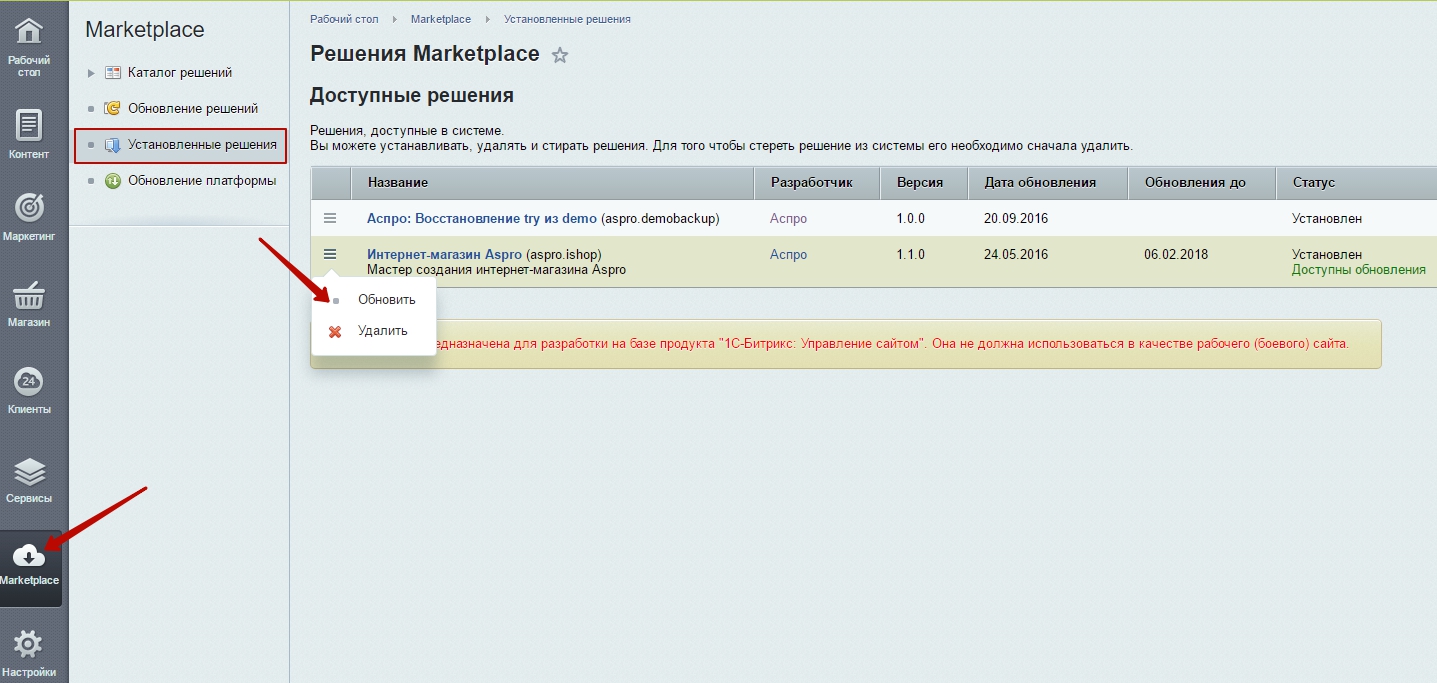Select Установленные решения in sidebar
This screenshot has height=683, width=1437.
point(202,145)
